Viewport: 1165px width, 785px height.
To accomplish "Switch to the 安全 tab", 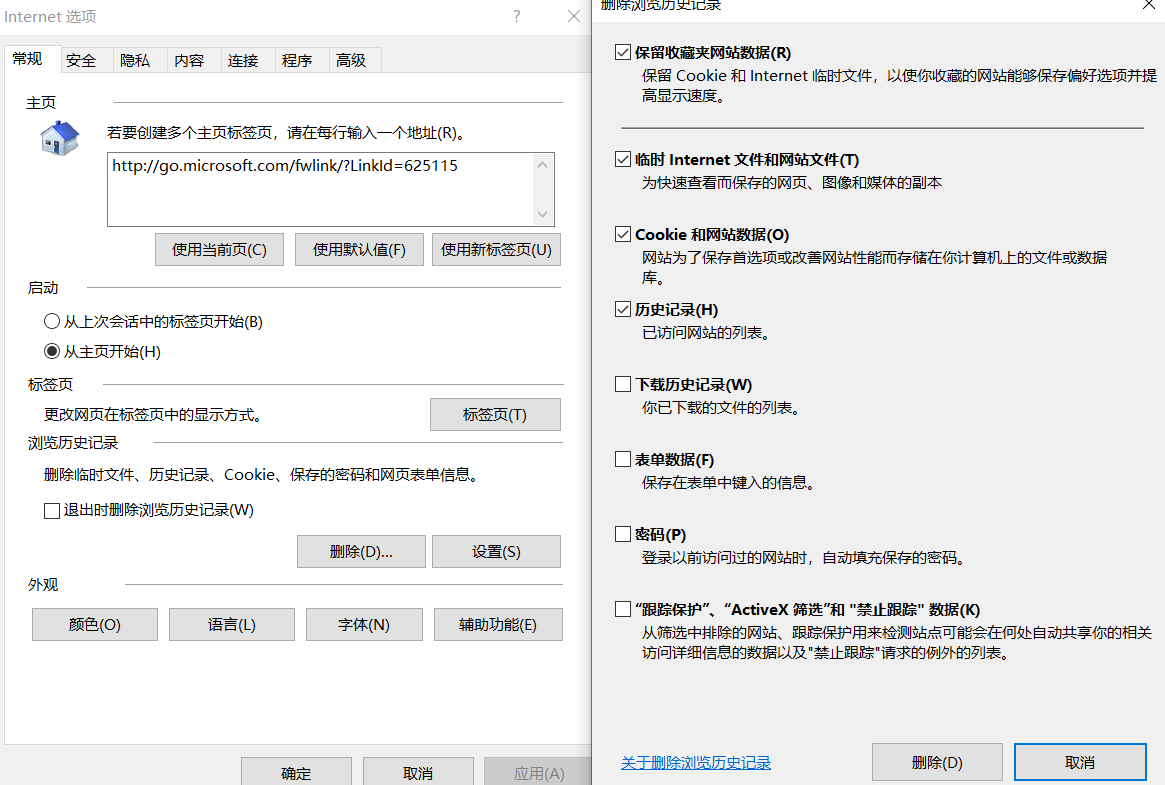I will click(x=82, y=61).
